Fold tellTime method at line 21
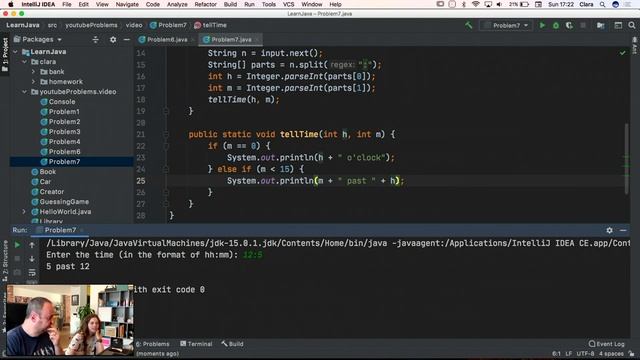Viewport: 640px width, 360px height. pyautogui.click(x=166, y=134)
